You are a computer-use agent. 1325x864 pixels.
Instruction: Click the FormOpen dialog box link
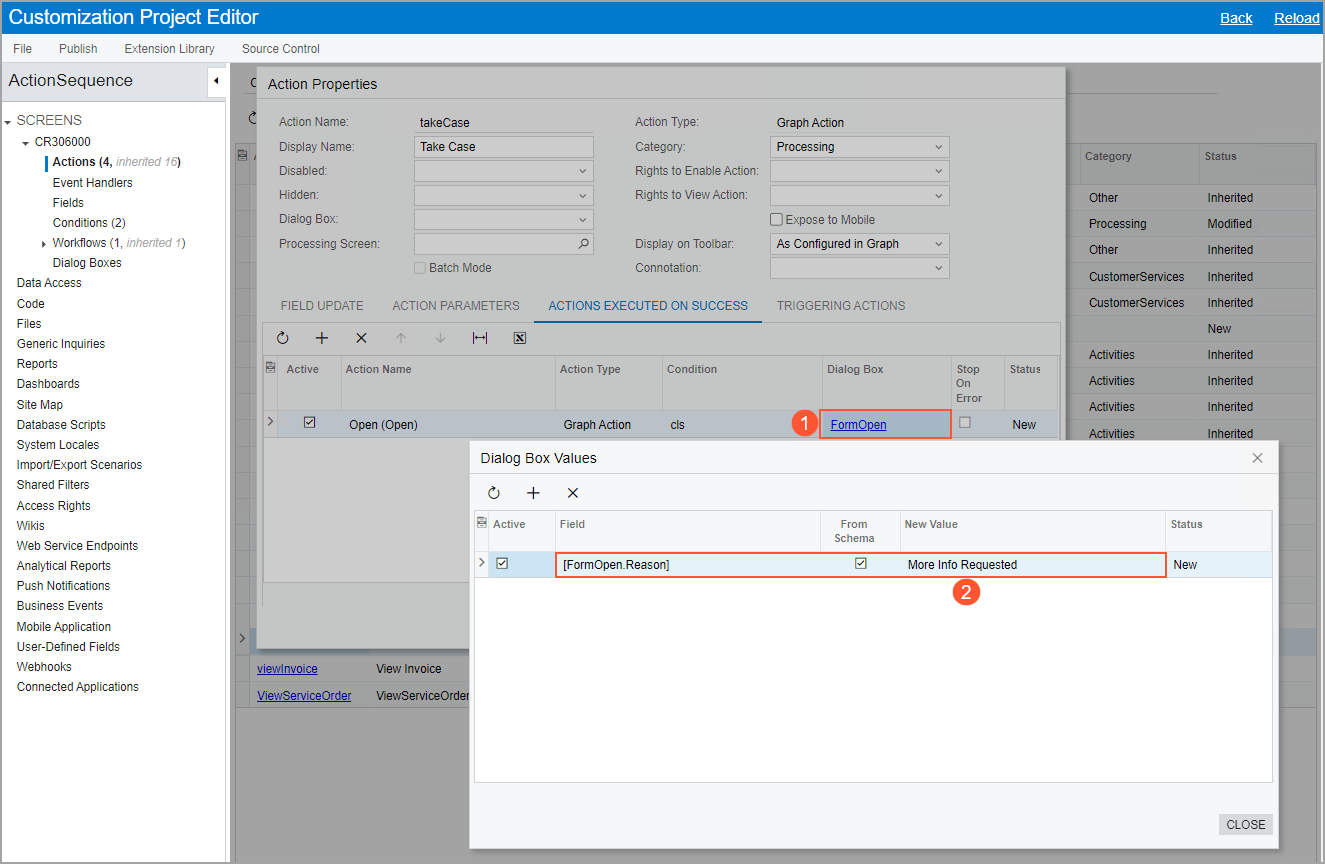(x=858, y=425)
